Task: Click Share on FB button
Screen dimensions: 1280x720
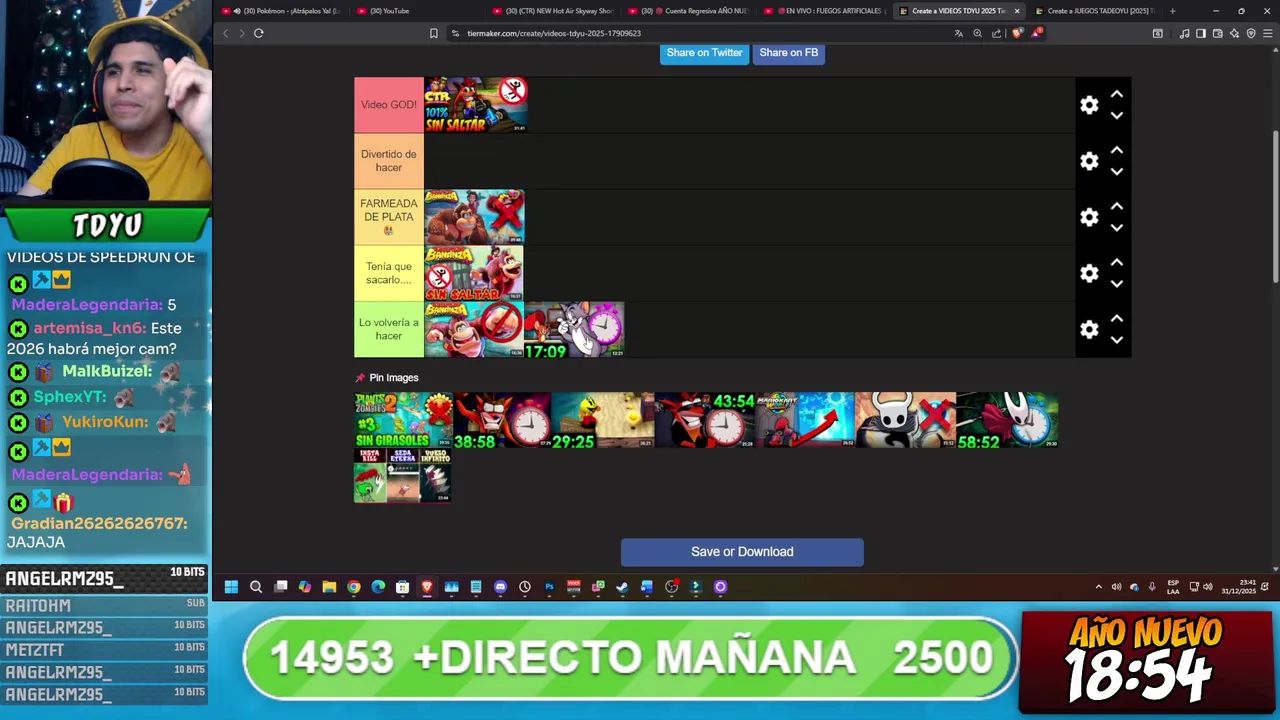Action: click(x=788, y=53)
